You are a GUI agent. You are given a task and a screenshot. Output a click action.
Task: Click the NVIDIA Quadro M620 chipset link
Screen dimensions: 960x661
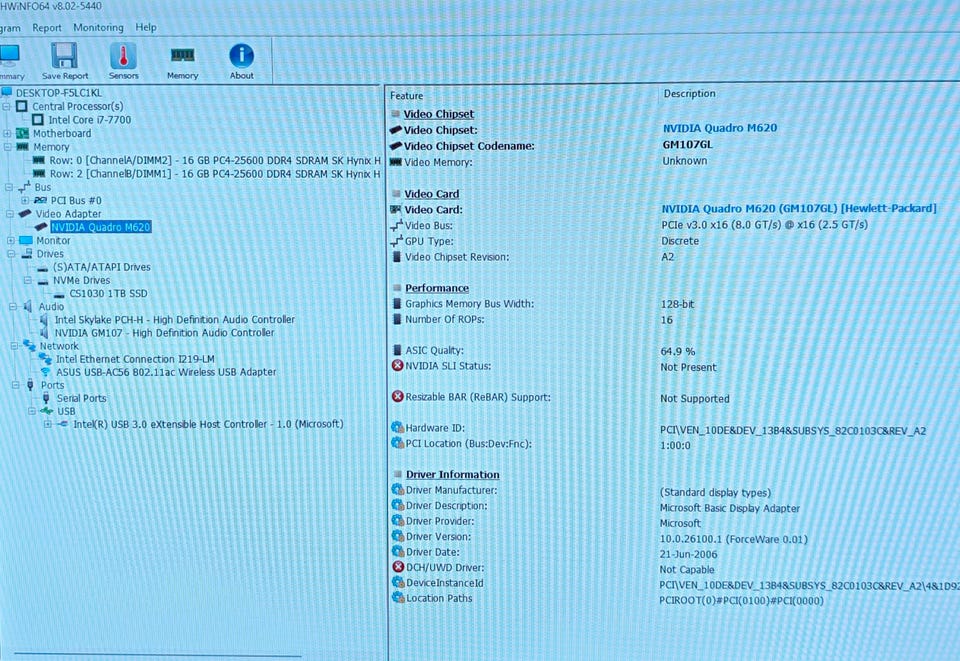(x=719, y=128)
